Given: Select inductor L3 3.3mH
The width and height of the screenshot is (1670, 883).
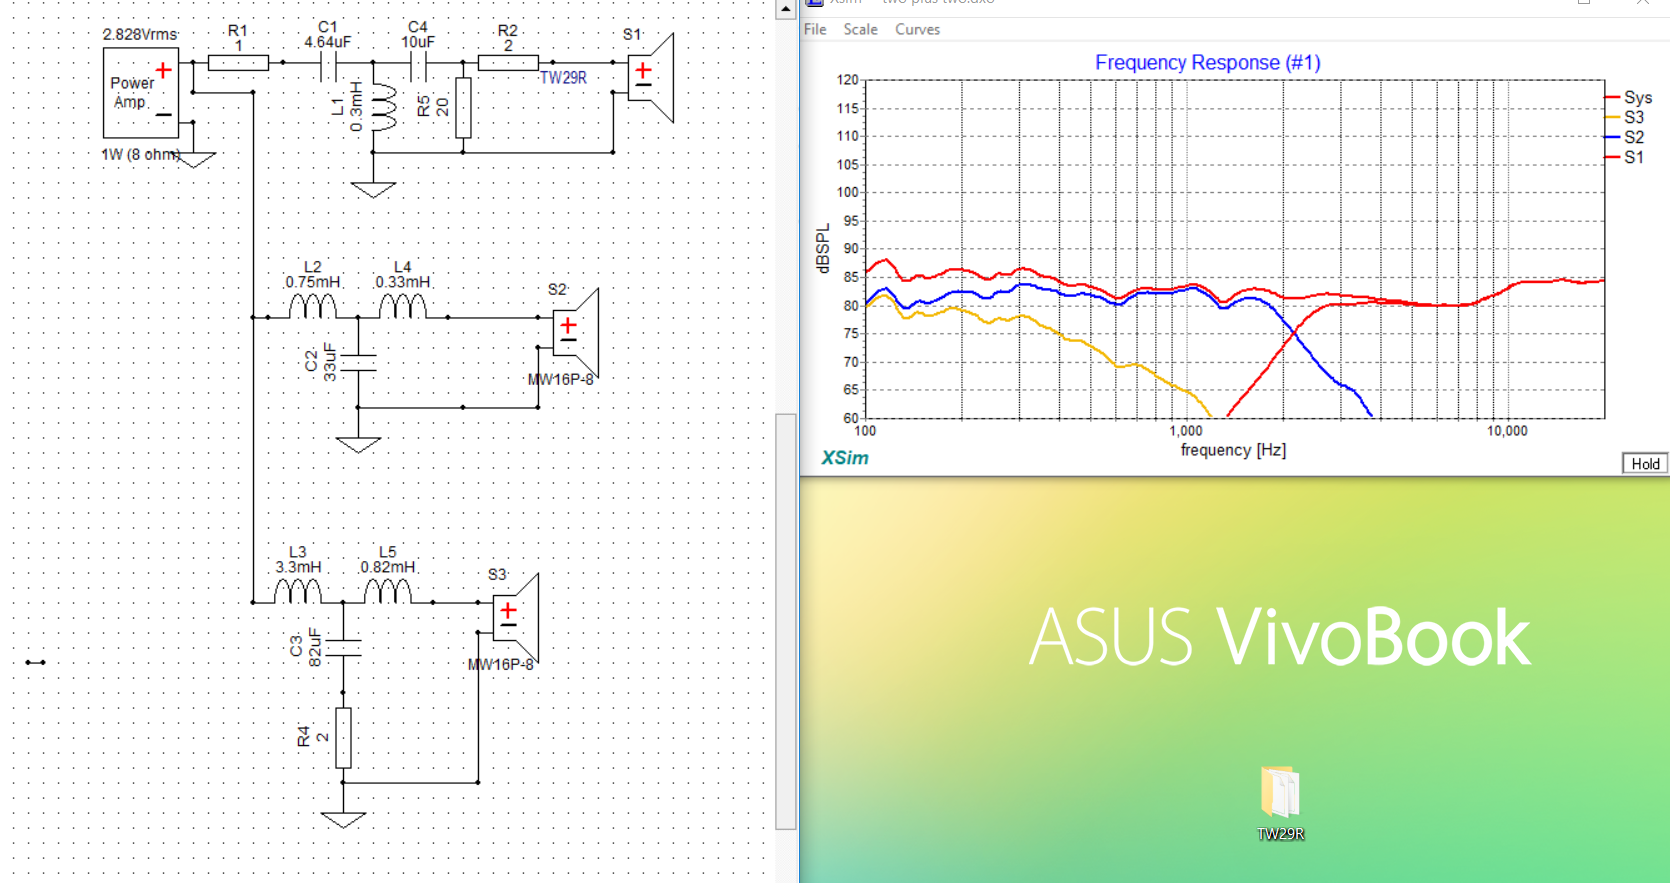Looking at the screenshot, I should coord(298,591).
